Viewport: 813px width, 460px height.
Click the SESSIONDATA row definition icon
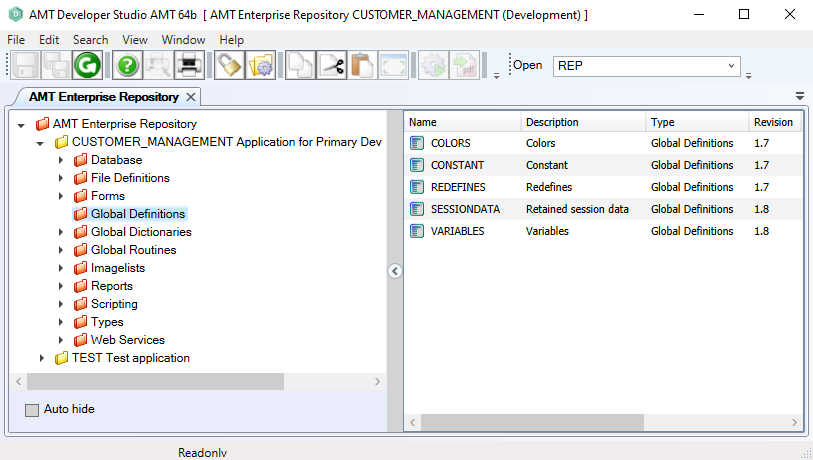coord(417,209)
